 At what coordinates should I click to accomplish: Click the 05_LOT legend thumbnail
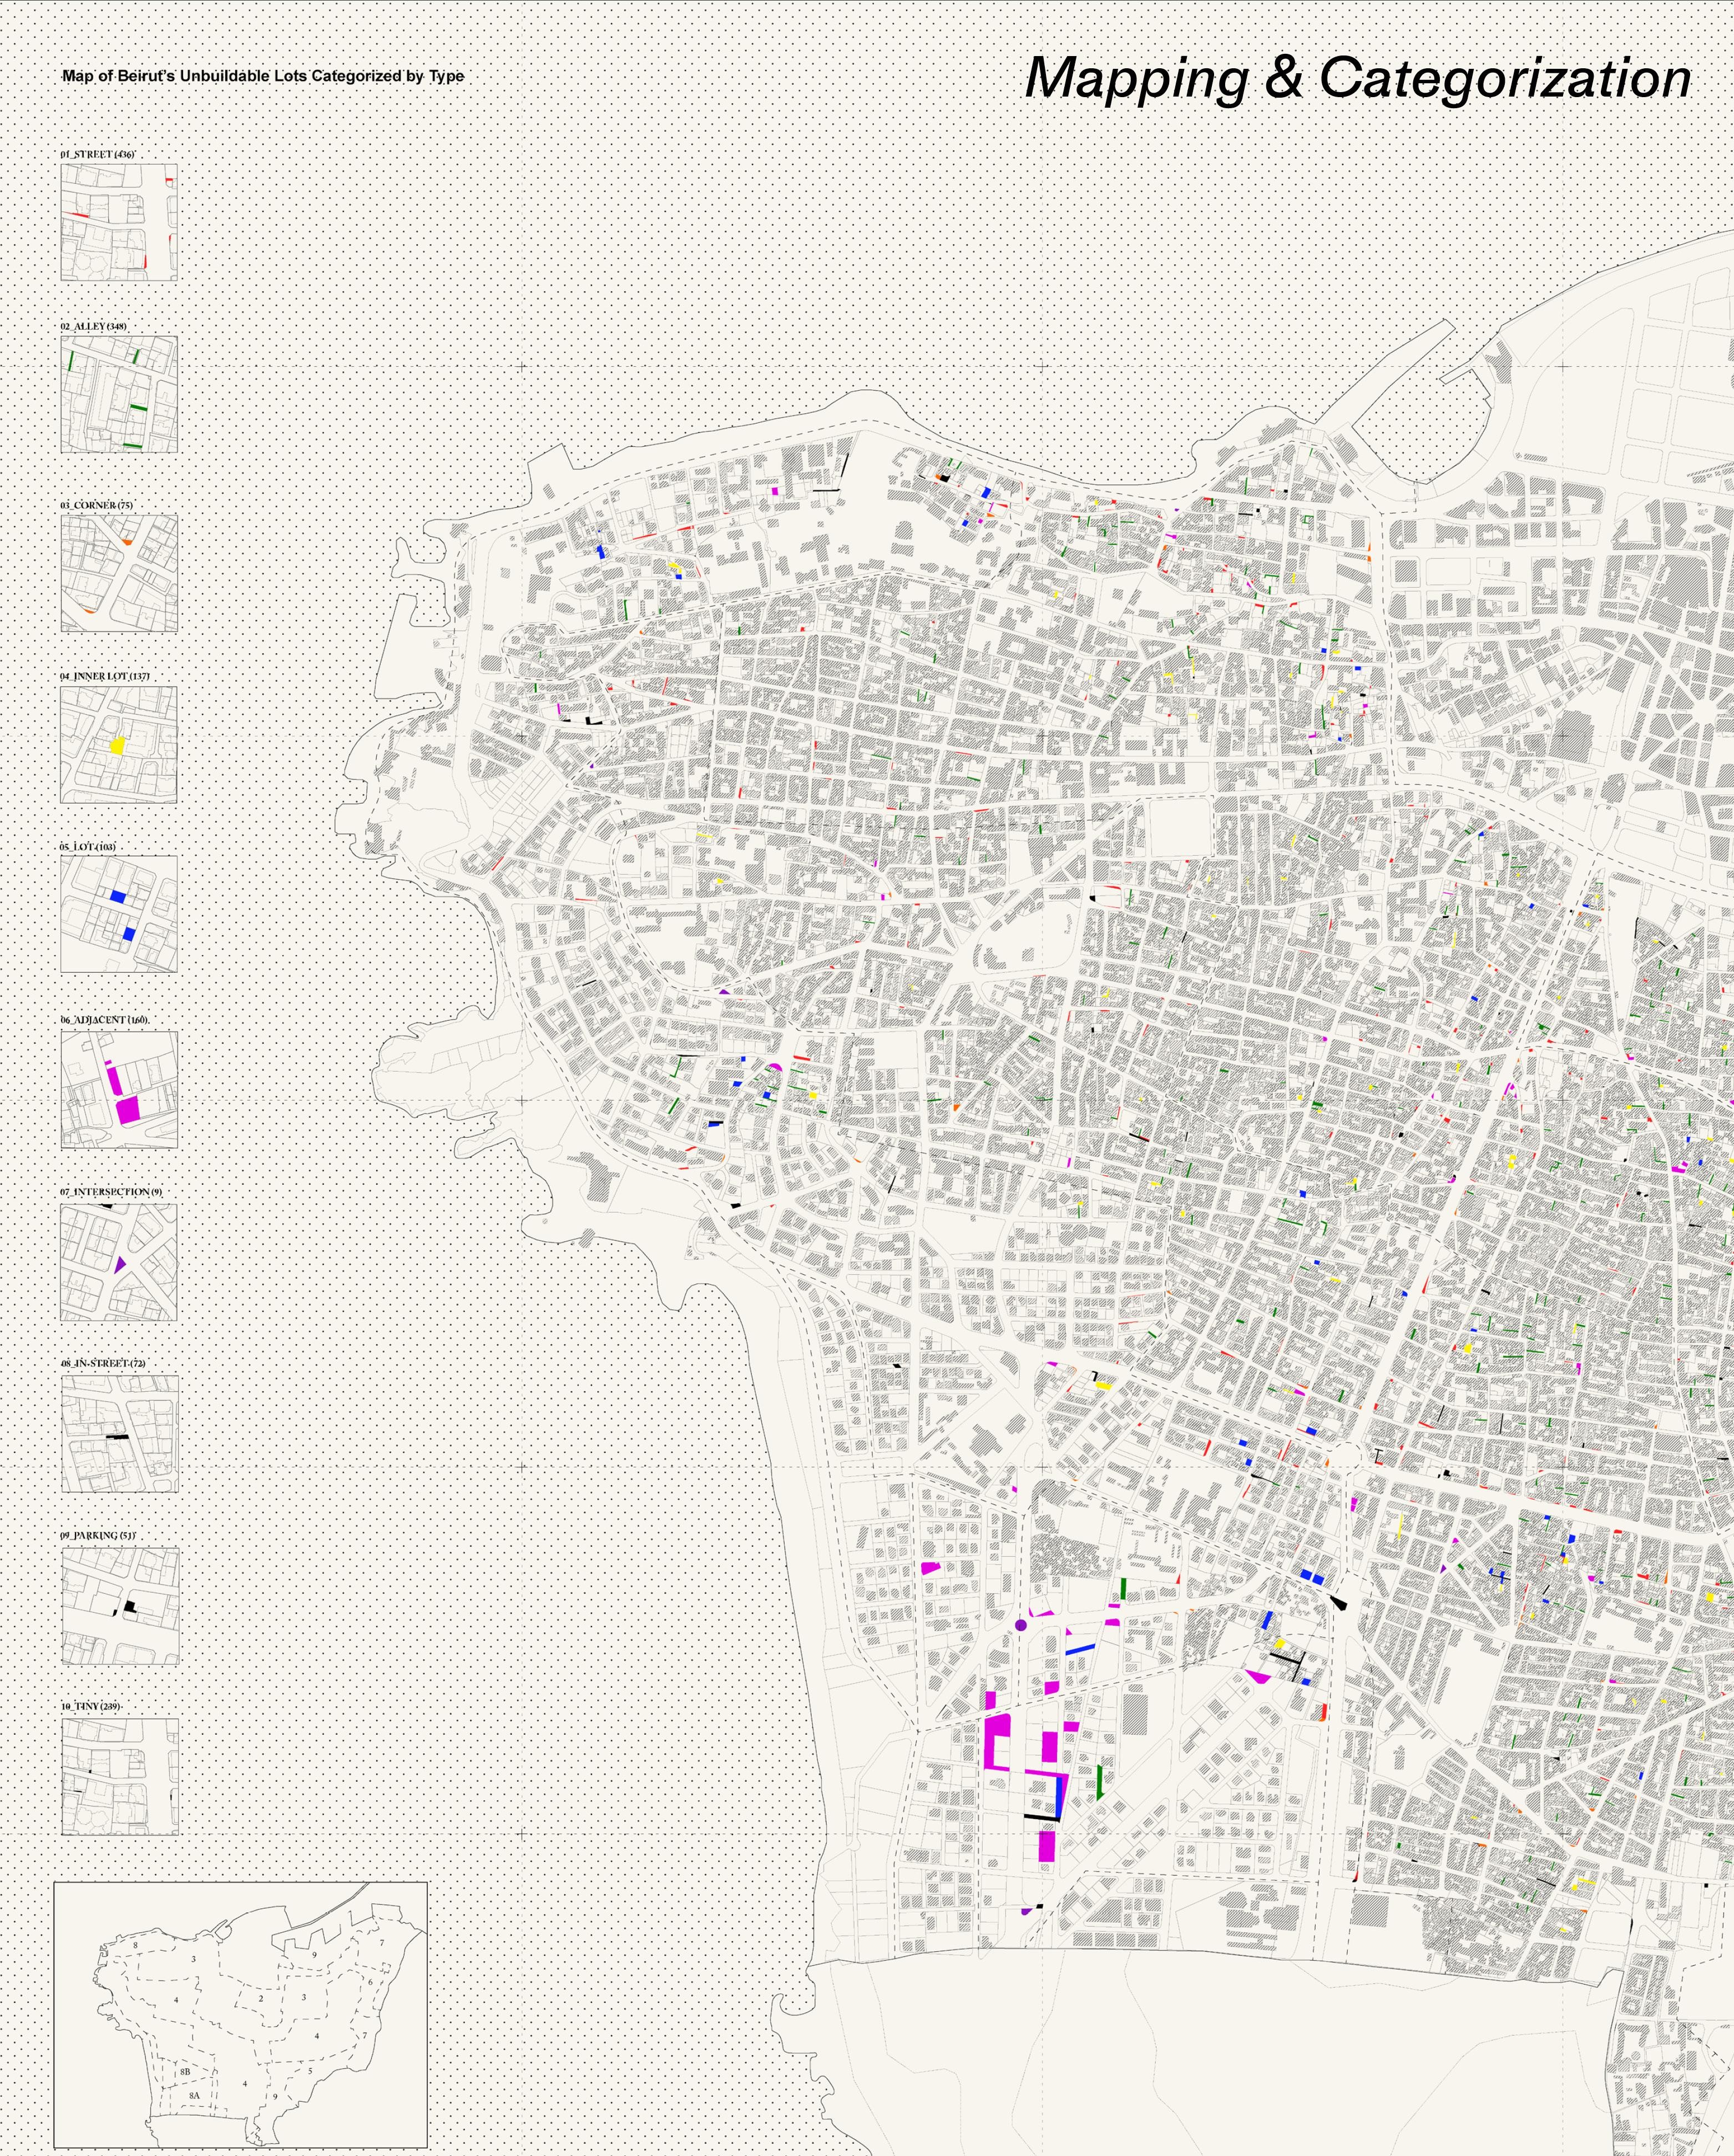click(x=119, y=913)
